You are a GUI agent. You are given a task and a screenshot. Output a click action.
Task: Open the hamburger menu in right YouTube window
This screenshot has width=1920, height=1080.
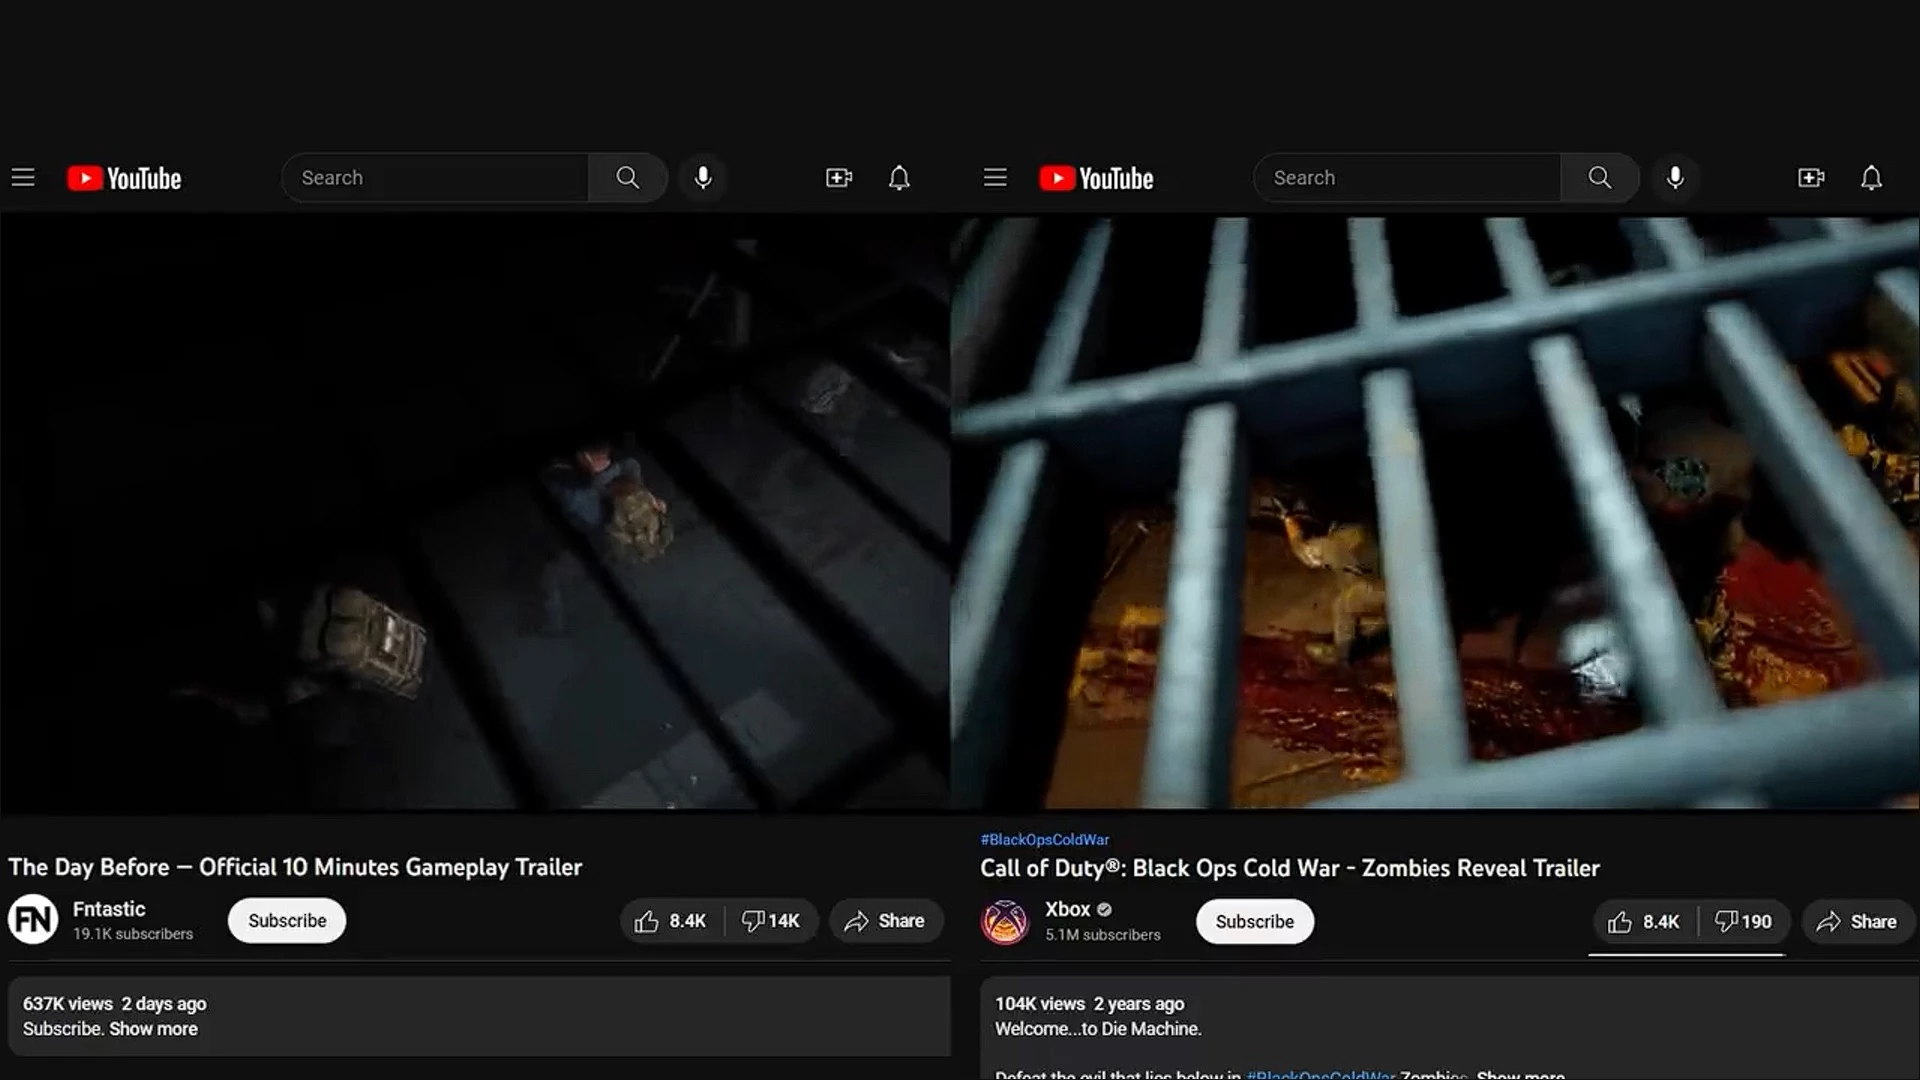pyautogui.click(x=995, y=178)
